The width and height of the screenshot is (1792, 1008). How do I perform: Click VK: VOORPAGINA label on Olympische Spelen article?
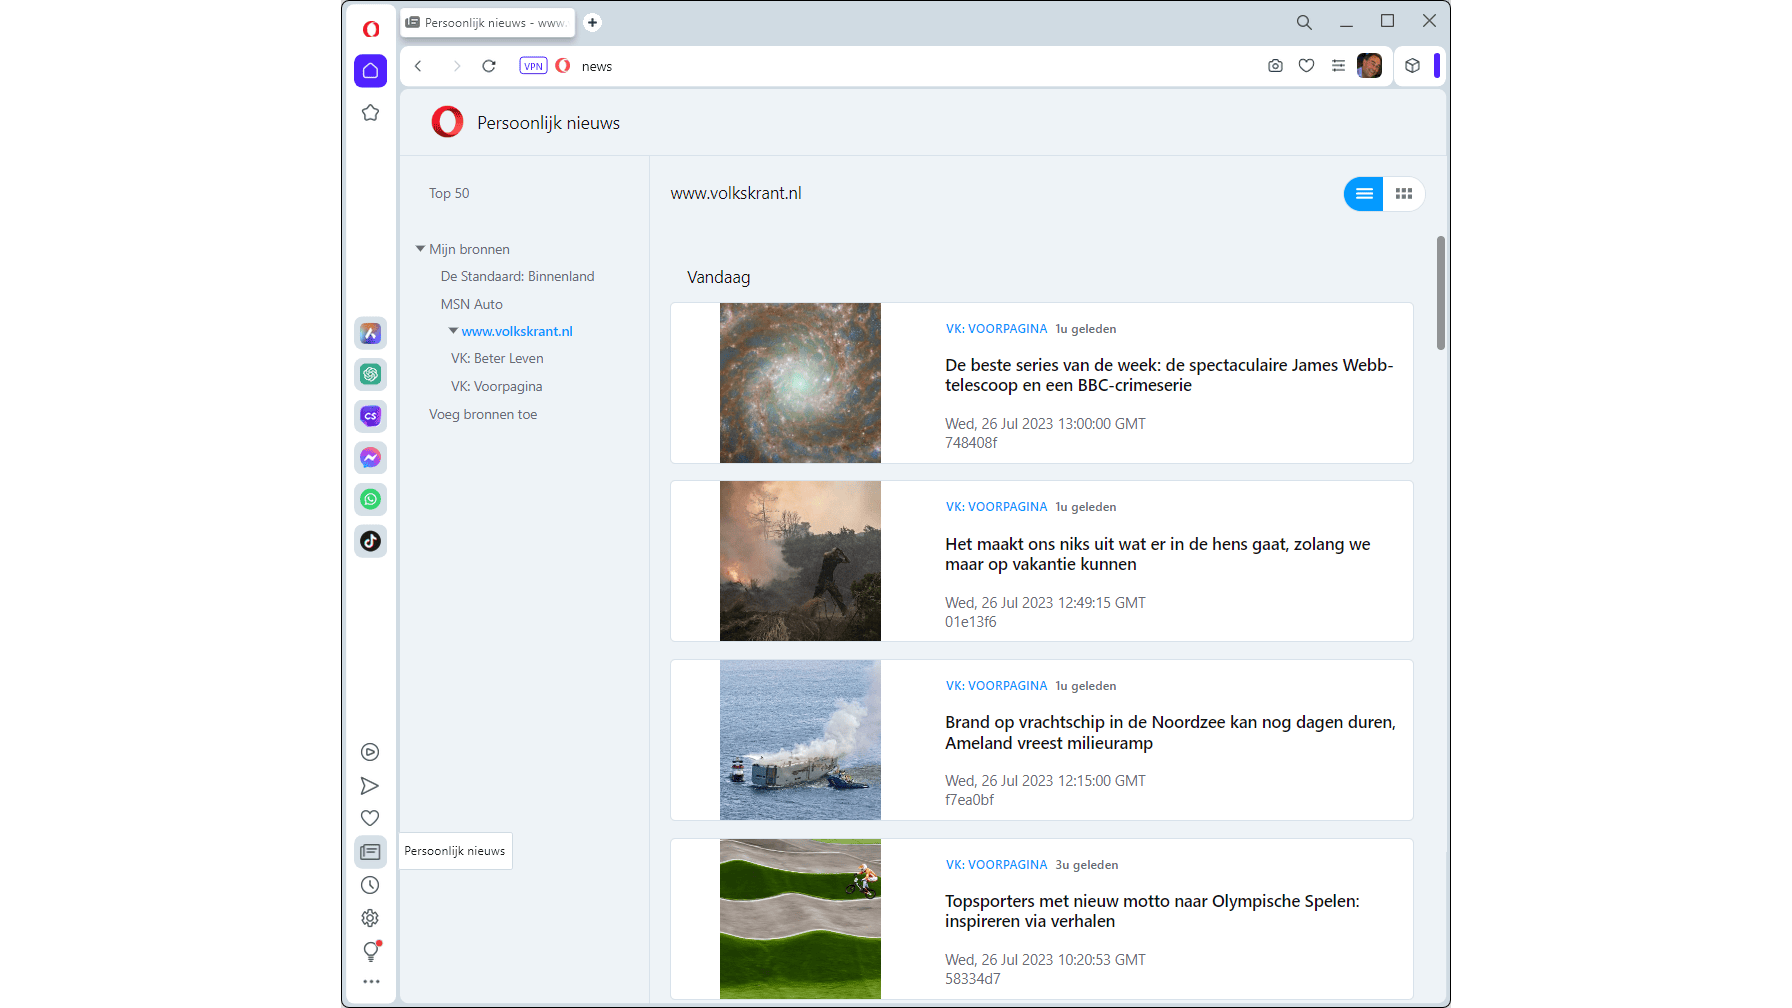997,865
